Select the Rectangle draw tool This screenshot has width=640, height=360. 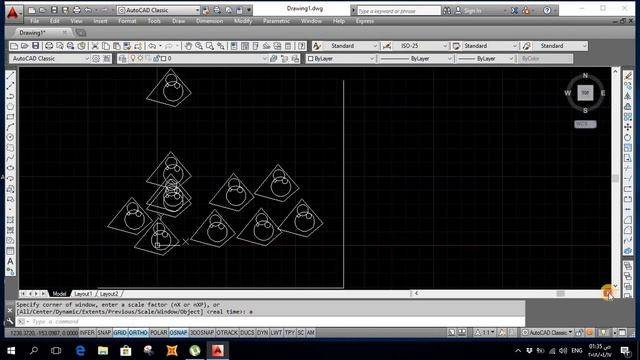pyautogui.click(x=11, y=117)
